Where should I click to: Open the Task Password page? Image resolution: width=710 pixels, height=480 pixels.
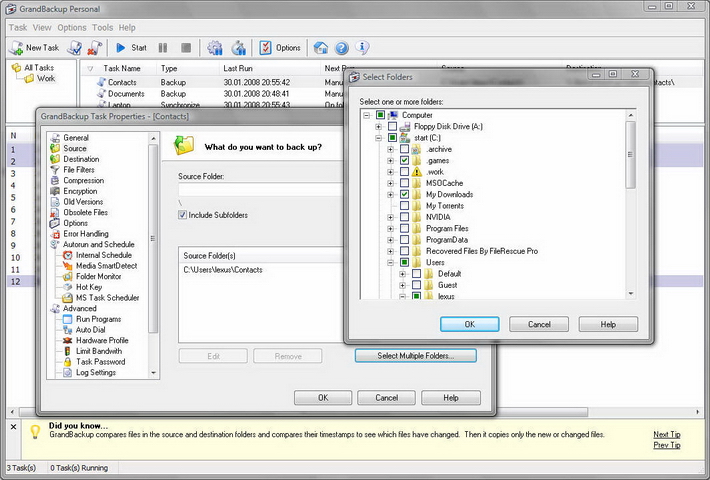(101, 362)
